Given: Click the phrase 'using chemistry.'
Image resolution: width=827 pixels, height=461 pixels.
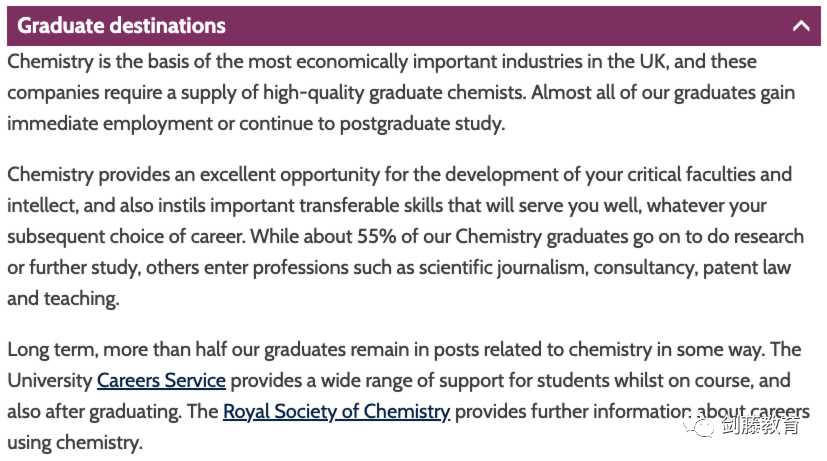Looking at the screenshot, I should pos(75,443).
